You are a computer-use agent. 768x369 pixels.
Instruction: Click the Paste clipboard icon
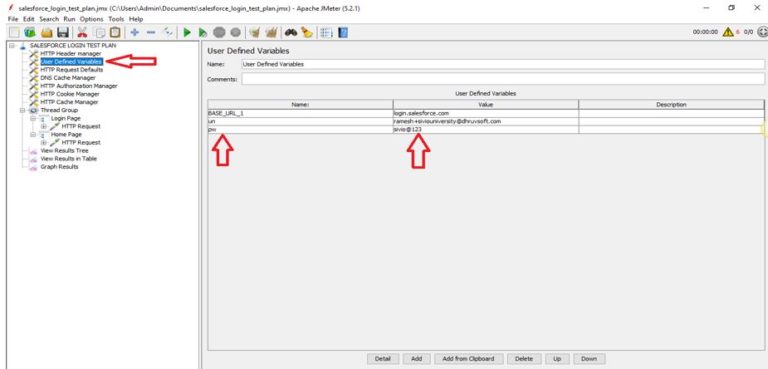(115, 32)
